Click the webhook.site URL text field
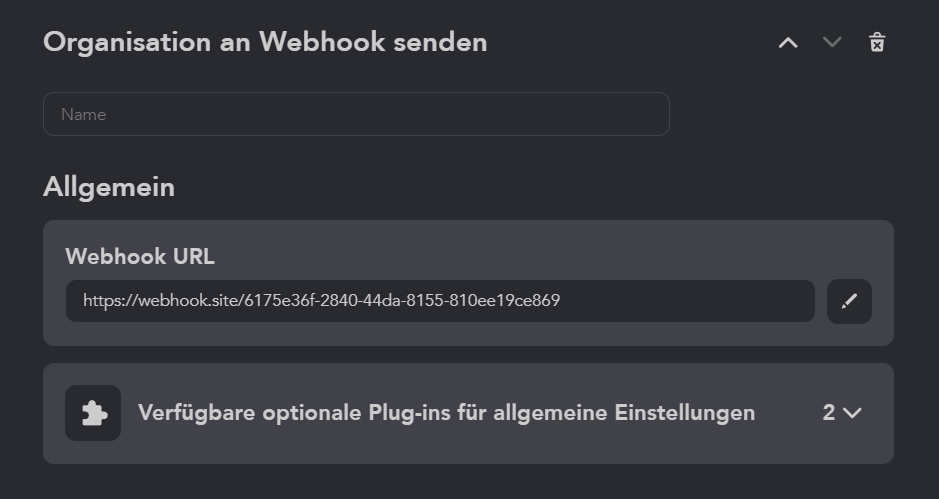Image resolution: width=939 pixels, height=499 pixels. coord(440,301)
